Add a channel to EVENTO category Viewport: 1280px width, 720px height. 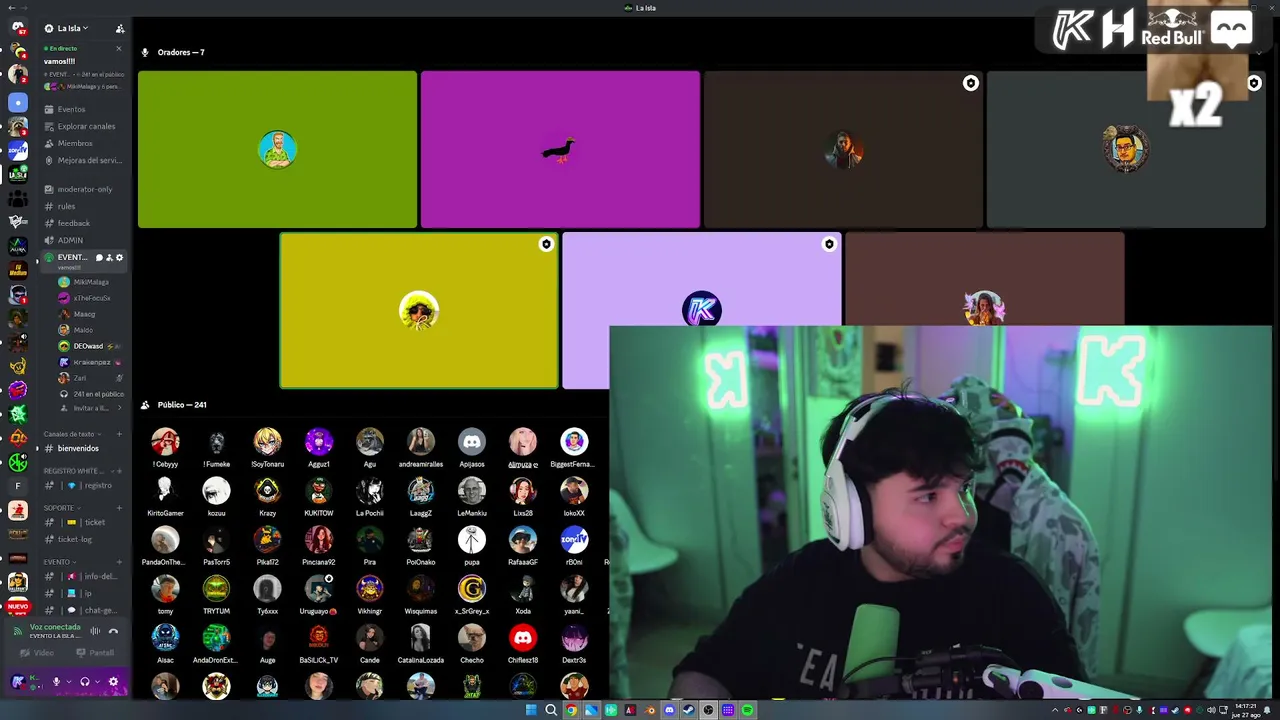(119, 562)
